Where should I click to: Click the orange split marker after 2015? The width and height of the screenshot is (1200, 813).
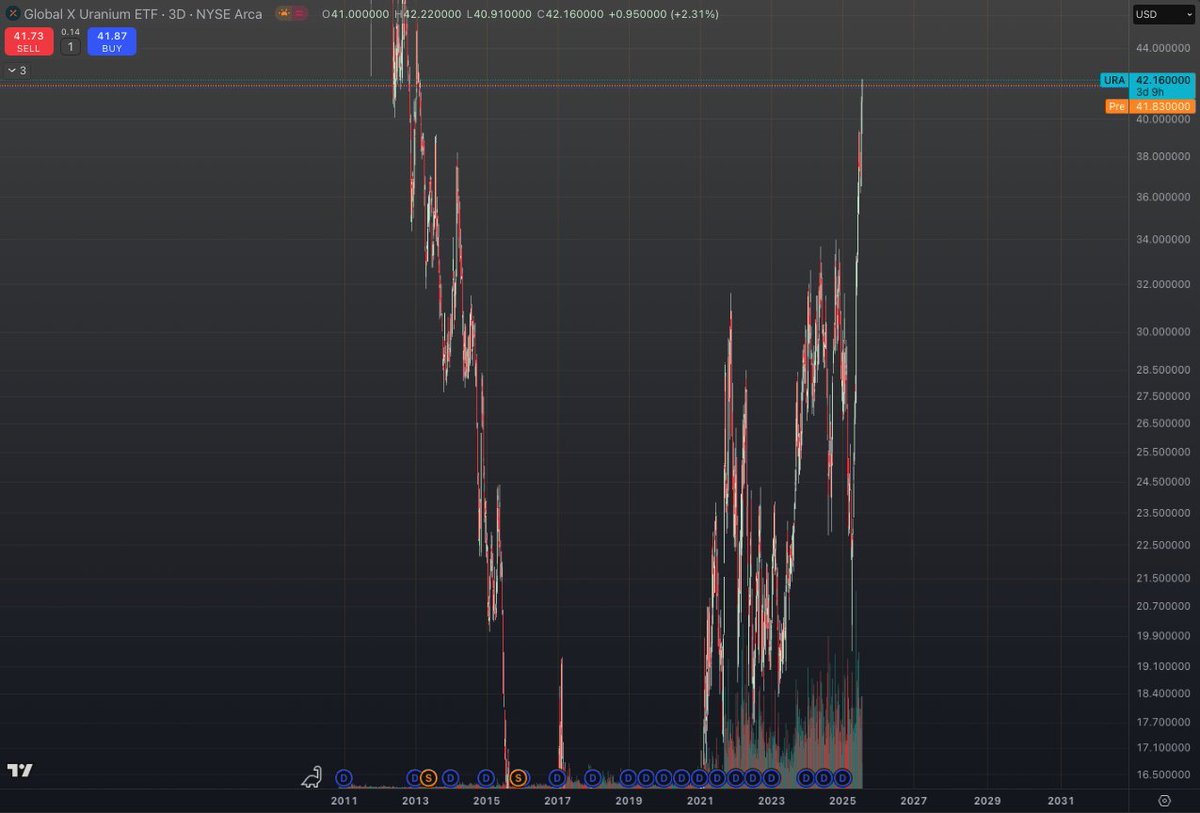(x=518, y=777)
